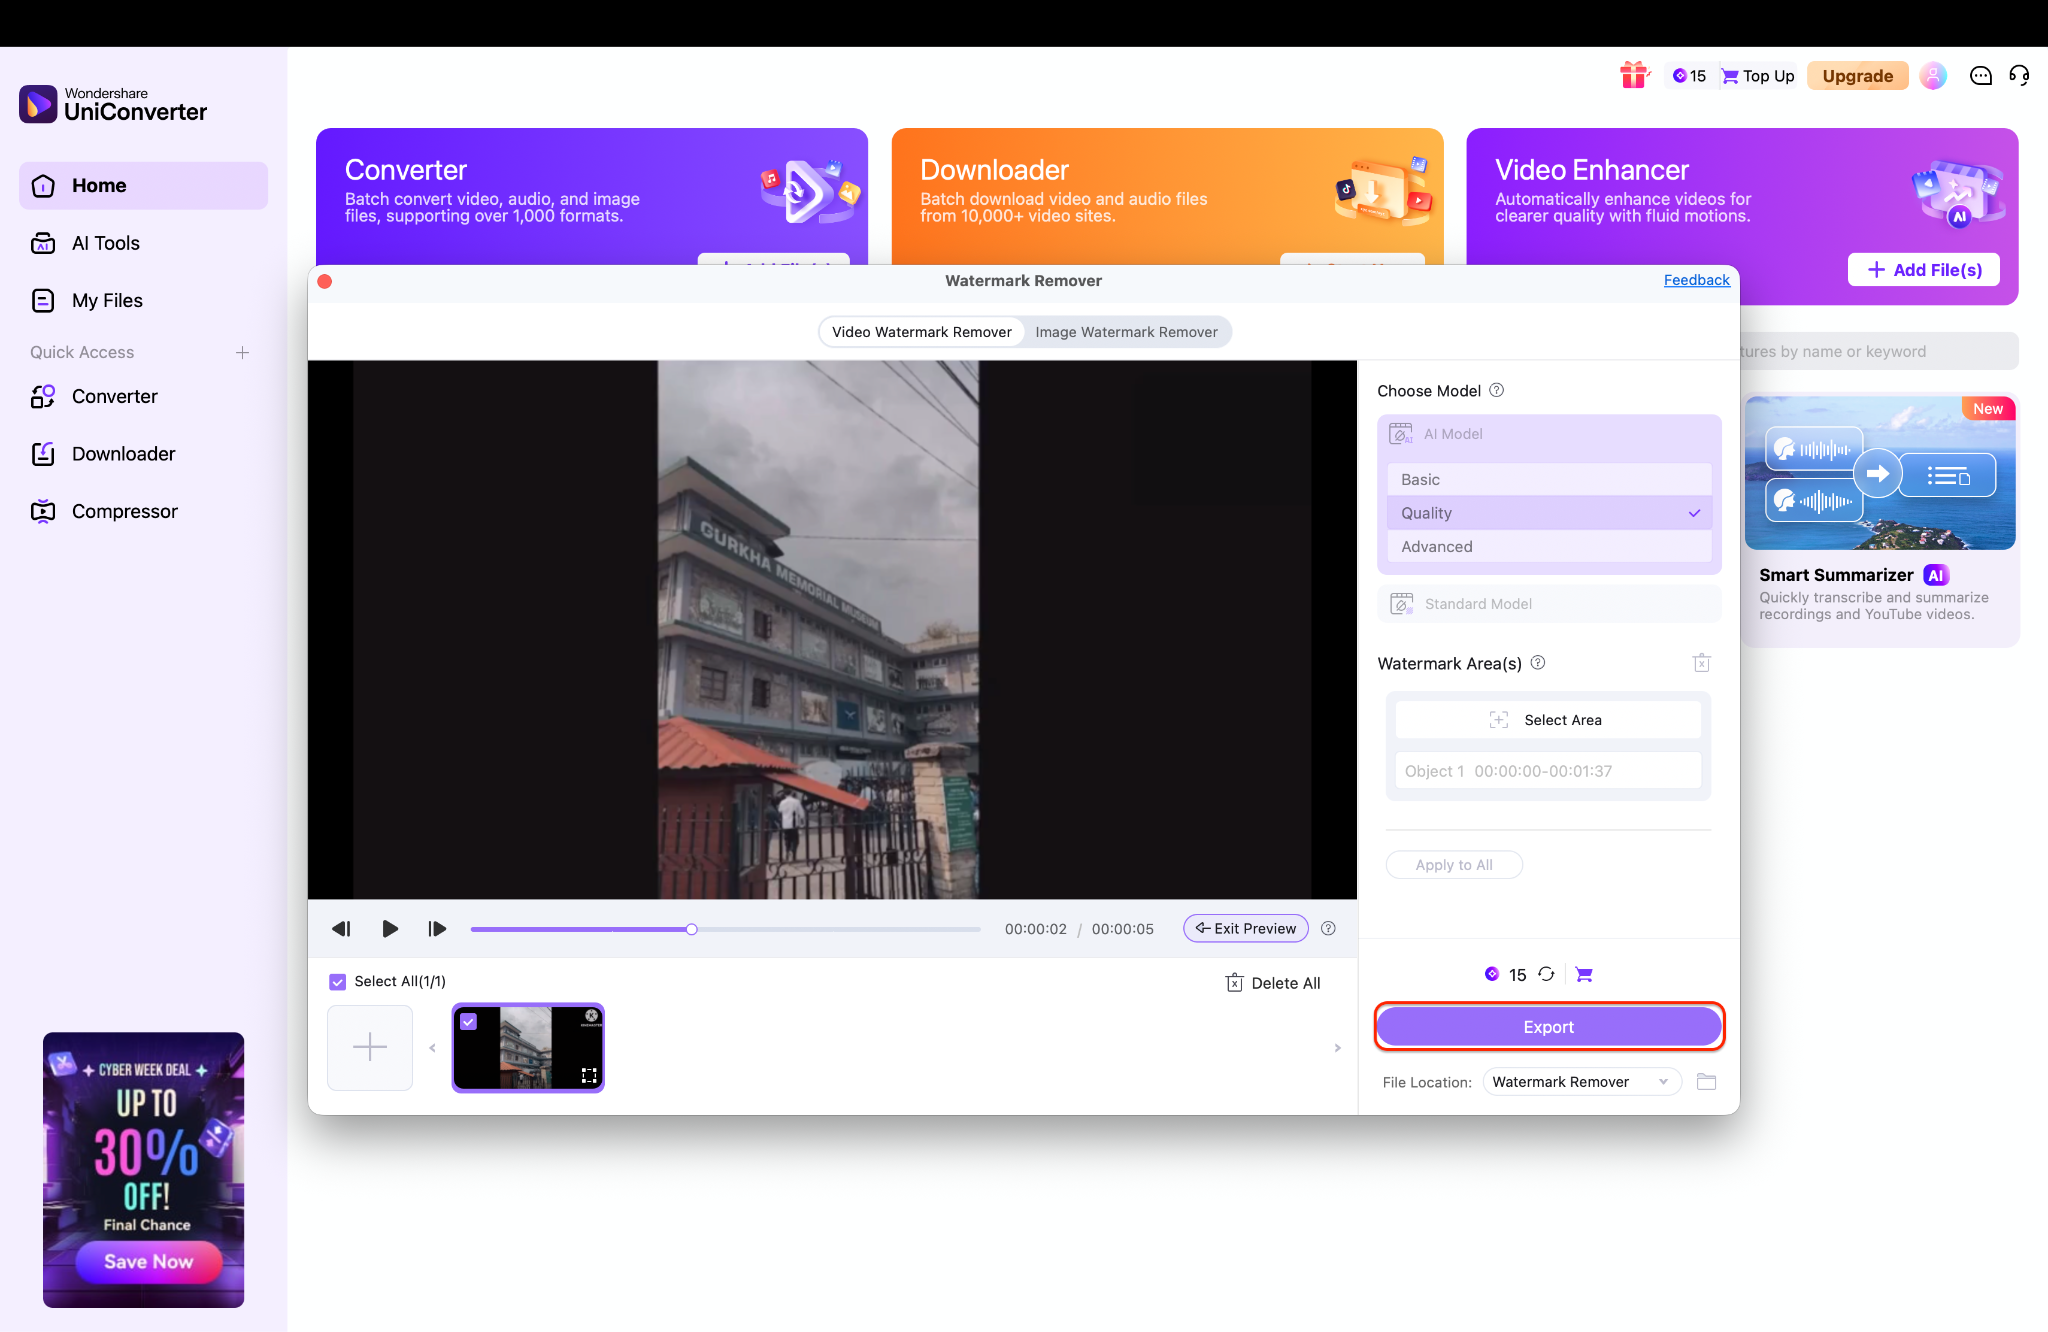Viewport: 2048px width, 1332px height.
Task: Click the Delete All trash icon
Action: 1234,982
